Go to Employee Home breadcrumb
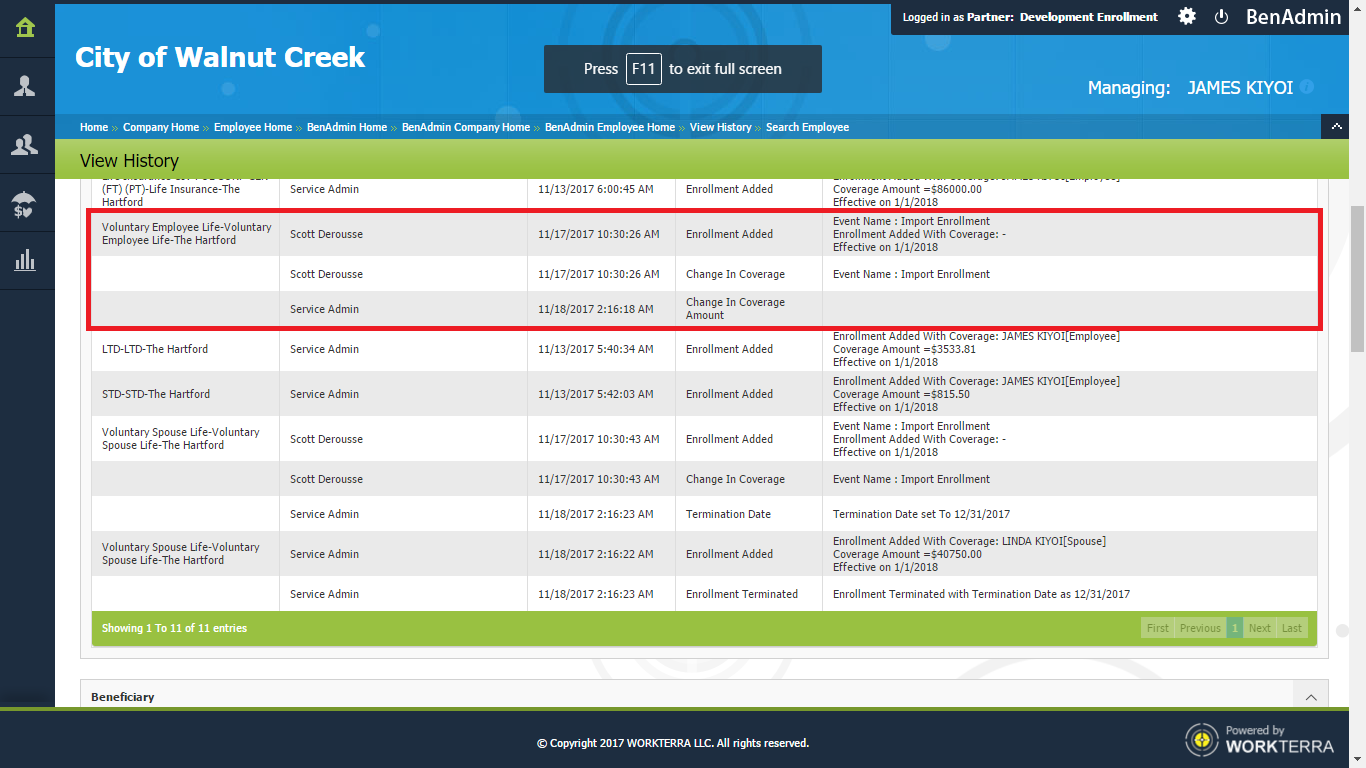 [253, 127]
